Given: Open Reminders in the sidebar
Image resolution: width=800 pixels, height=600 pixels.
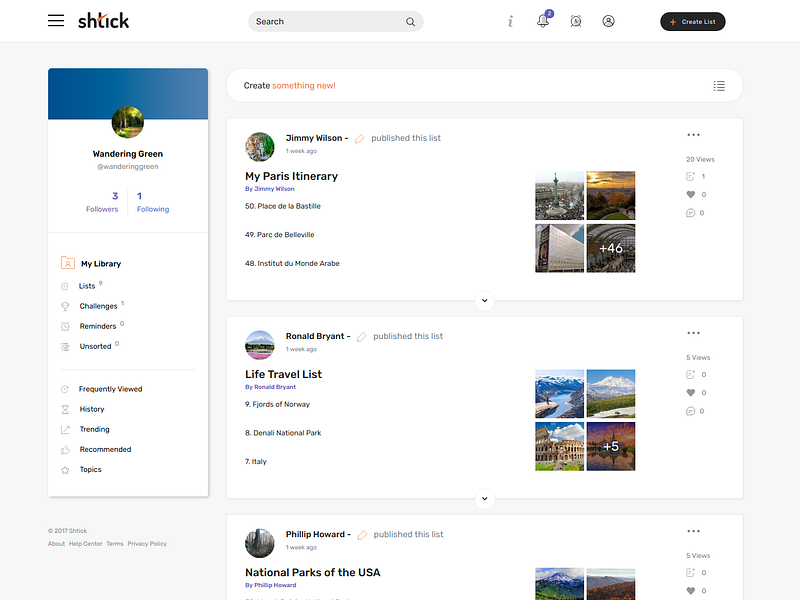Looking at the screenshot, I should tap(98, 326).
